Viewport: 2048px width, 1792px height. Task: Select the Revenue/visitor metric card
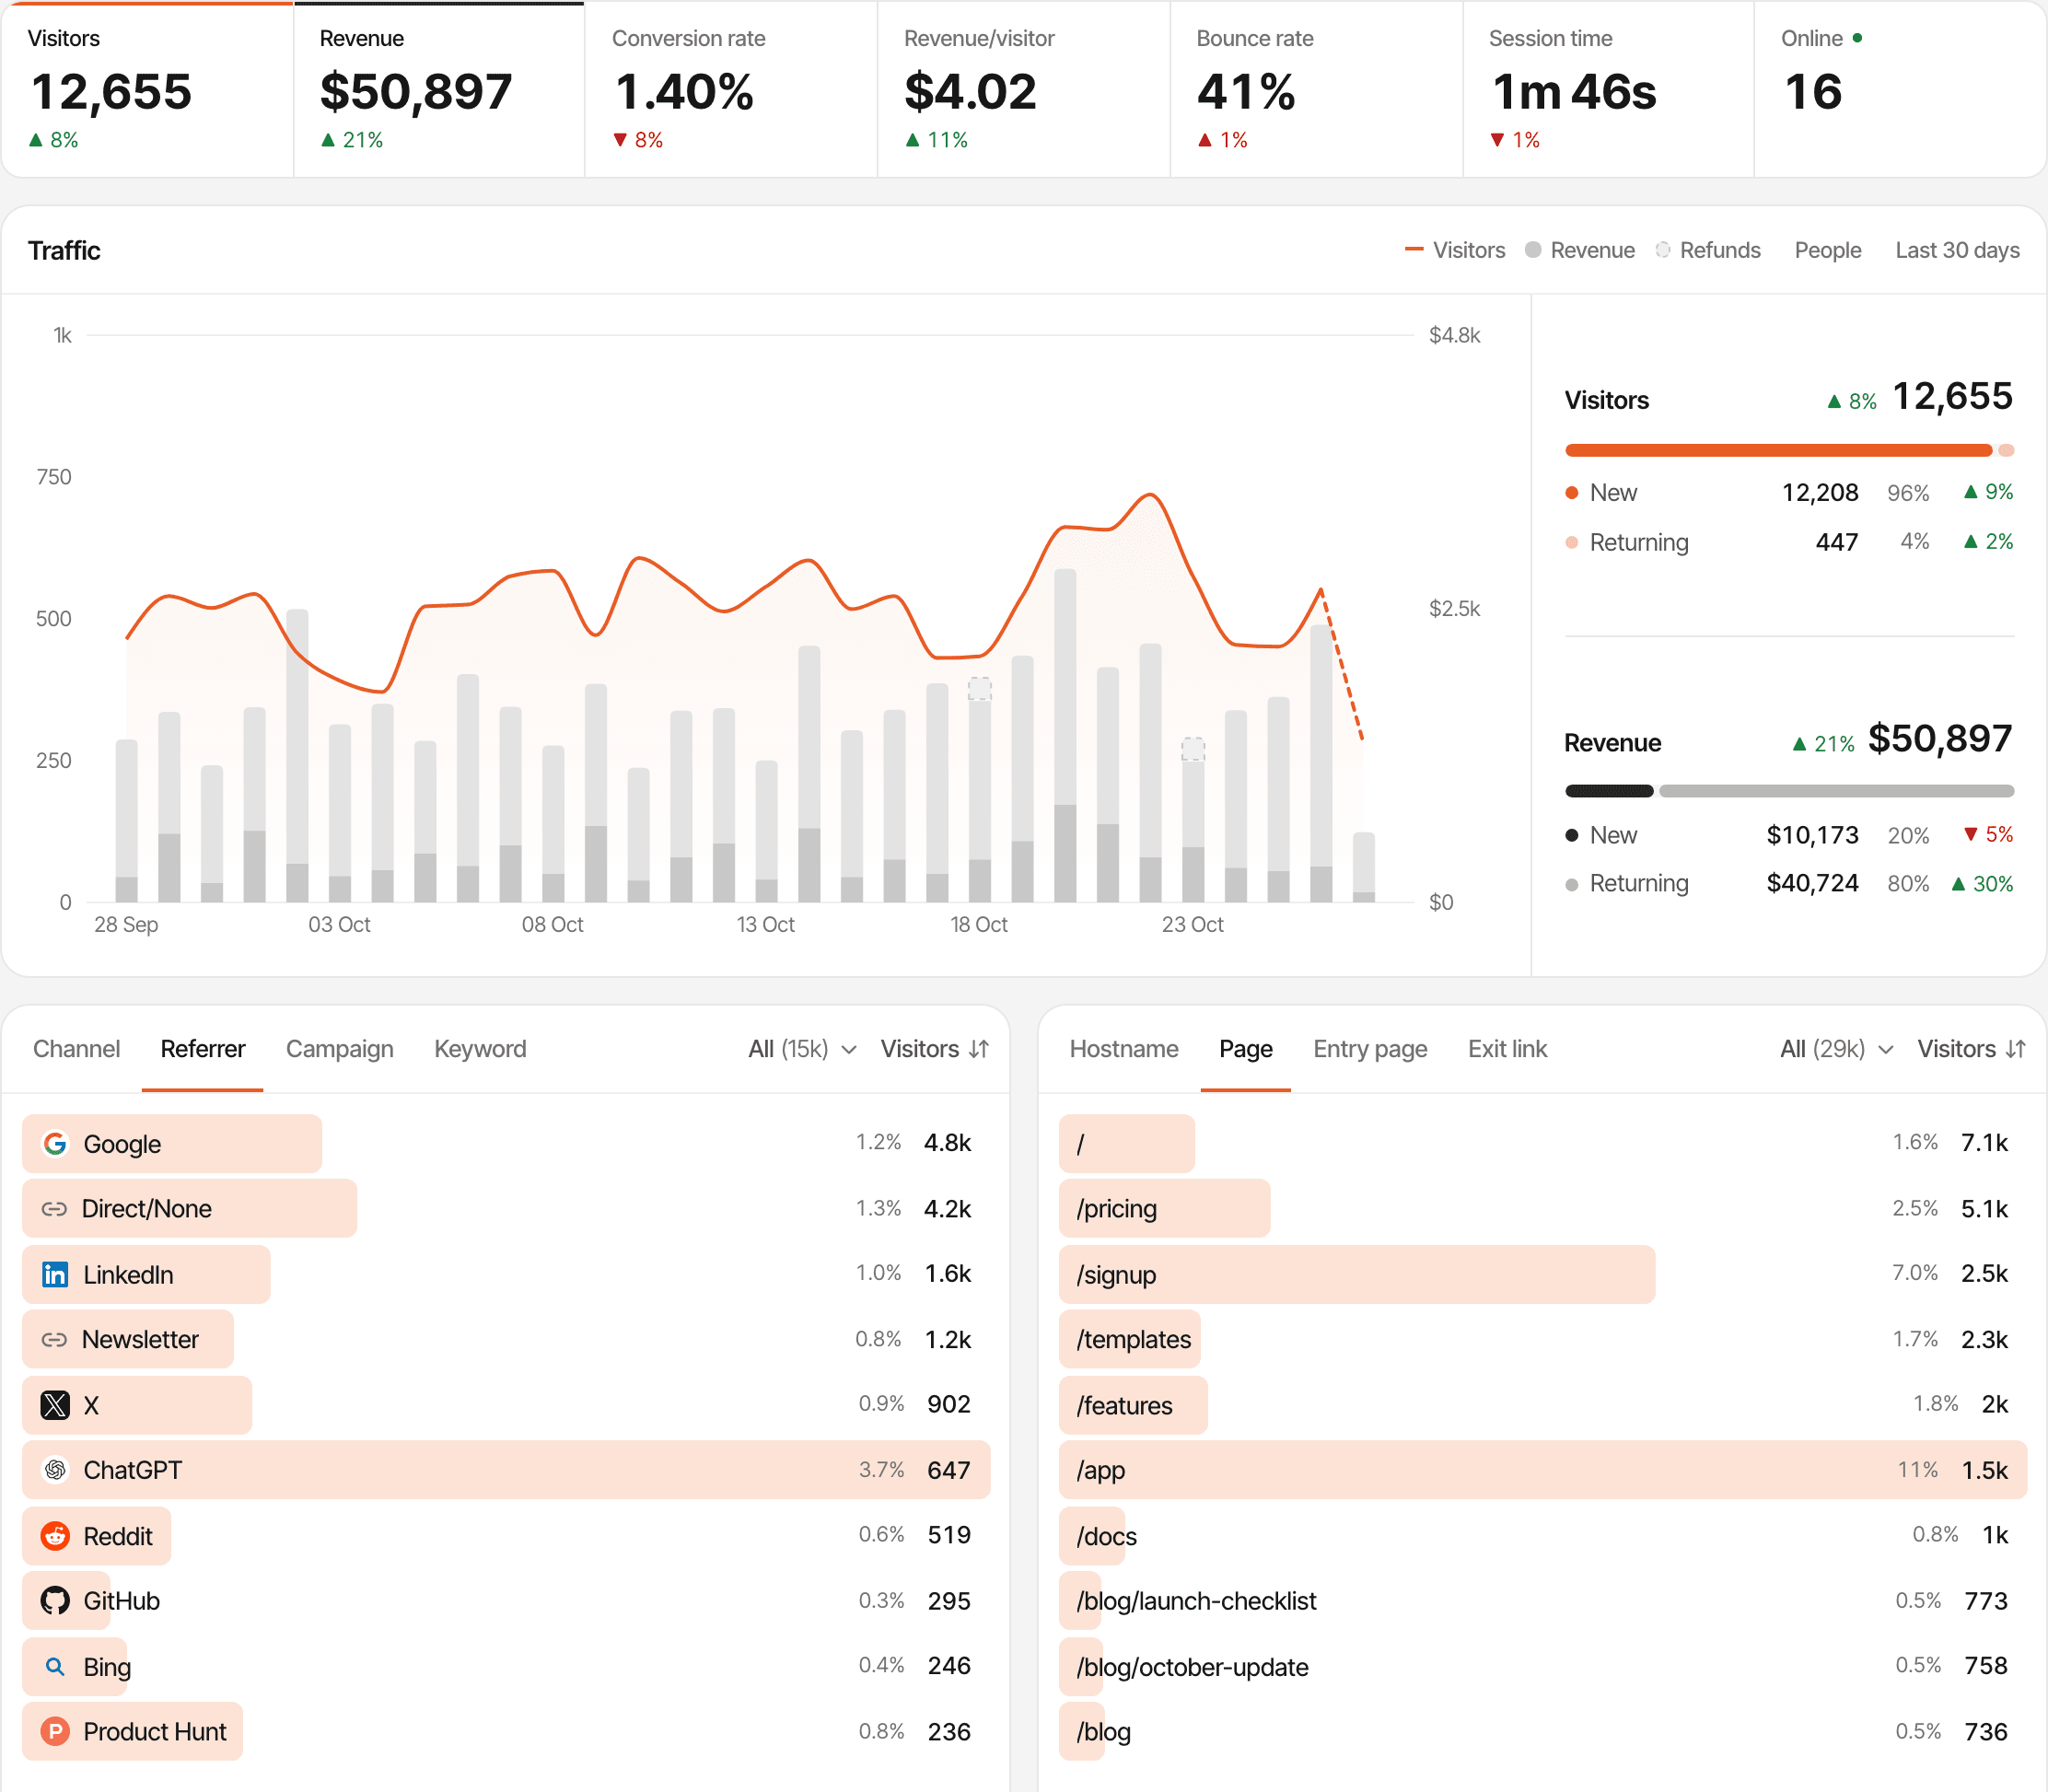pos(1024,90)
